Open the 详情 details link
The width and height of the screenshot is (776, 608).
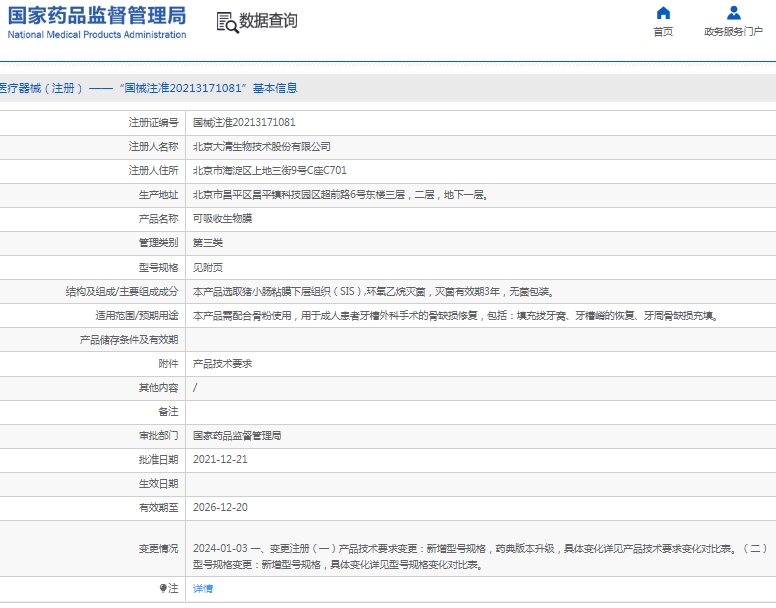click(x=203, y=588)
